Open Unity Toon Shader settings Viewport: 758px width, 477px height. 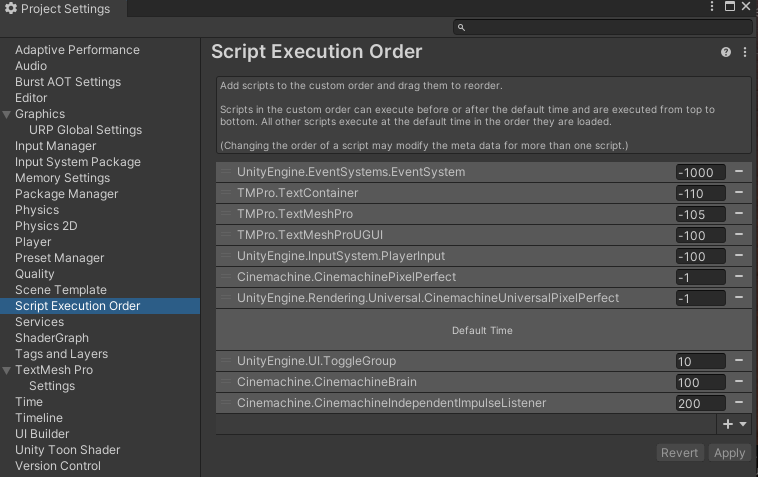pyautogui.click(x=68, y=449)
